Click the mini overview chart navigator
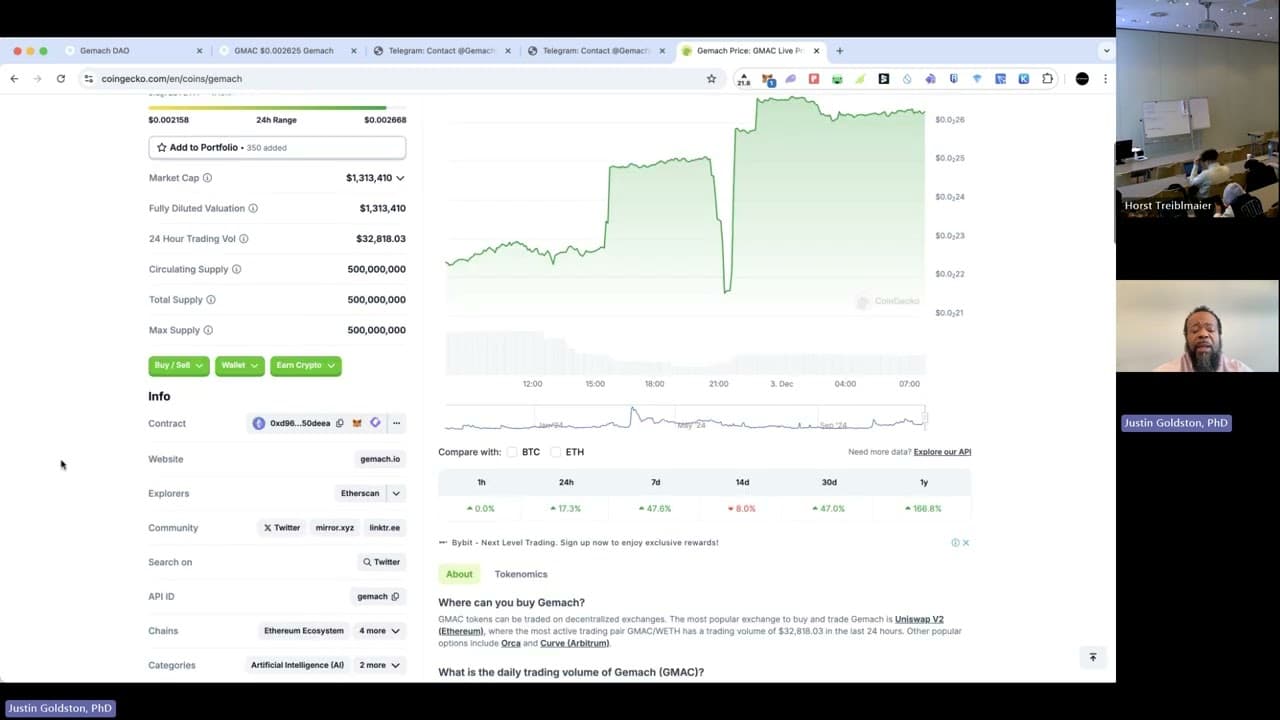 [685, 418]
